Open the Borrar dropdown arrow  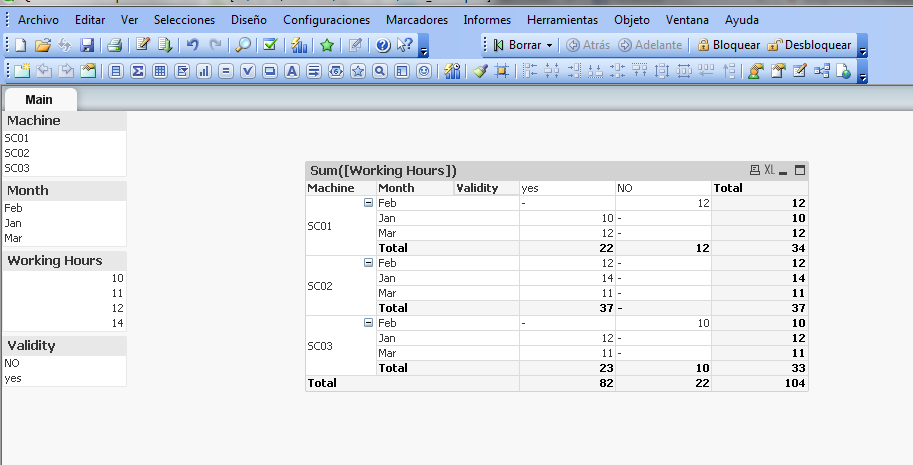pos(549,45)
